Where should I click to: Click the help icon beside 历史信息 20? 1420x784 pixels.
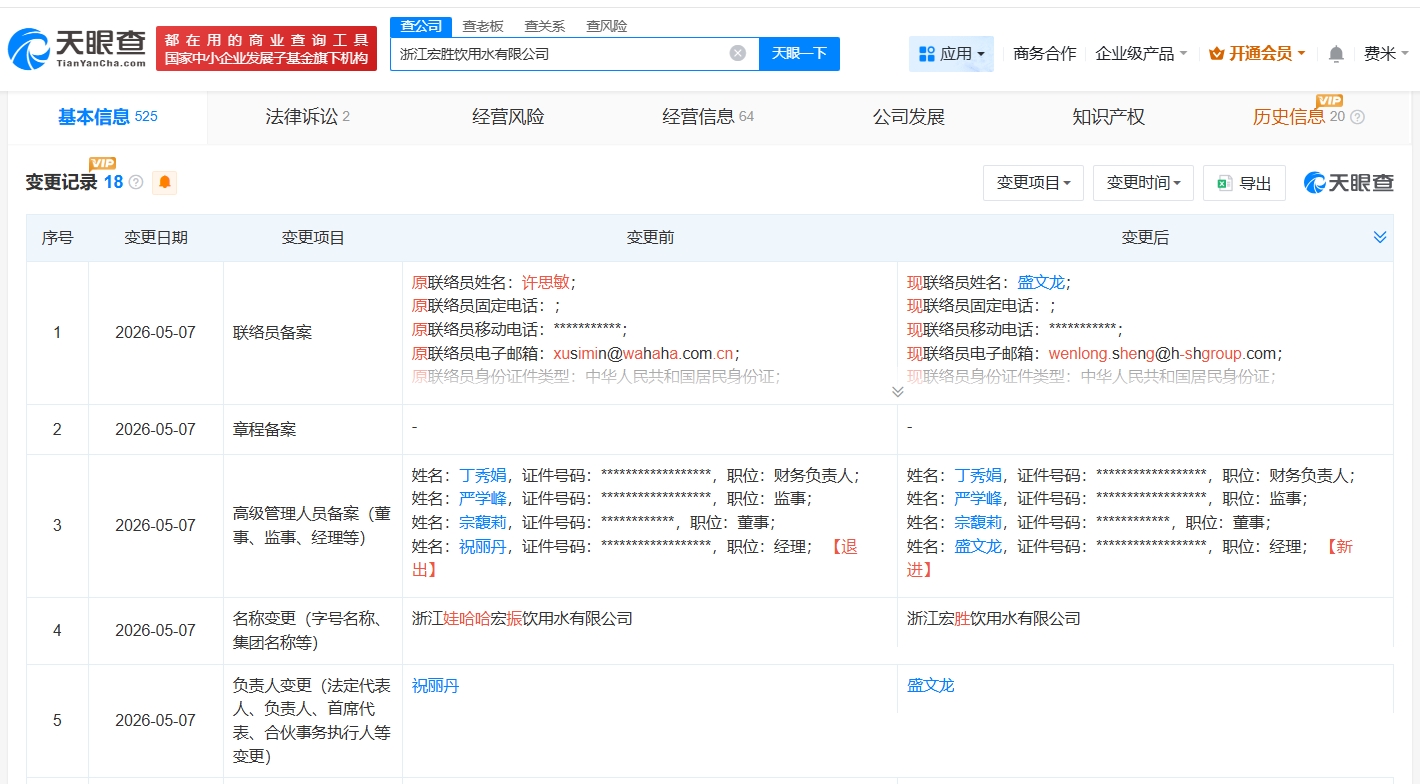[1357, 117]
